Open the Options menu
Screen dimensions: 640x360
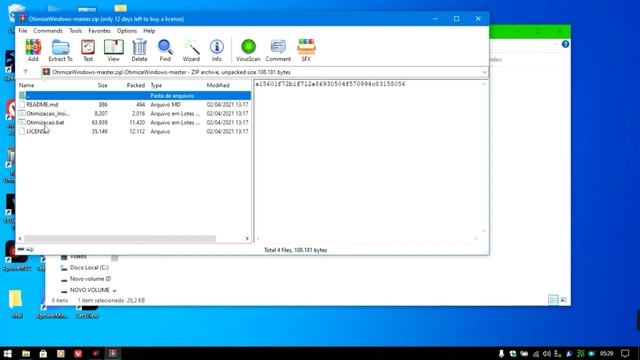(127, 31)
